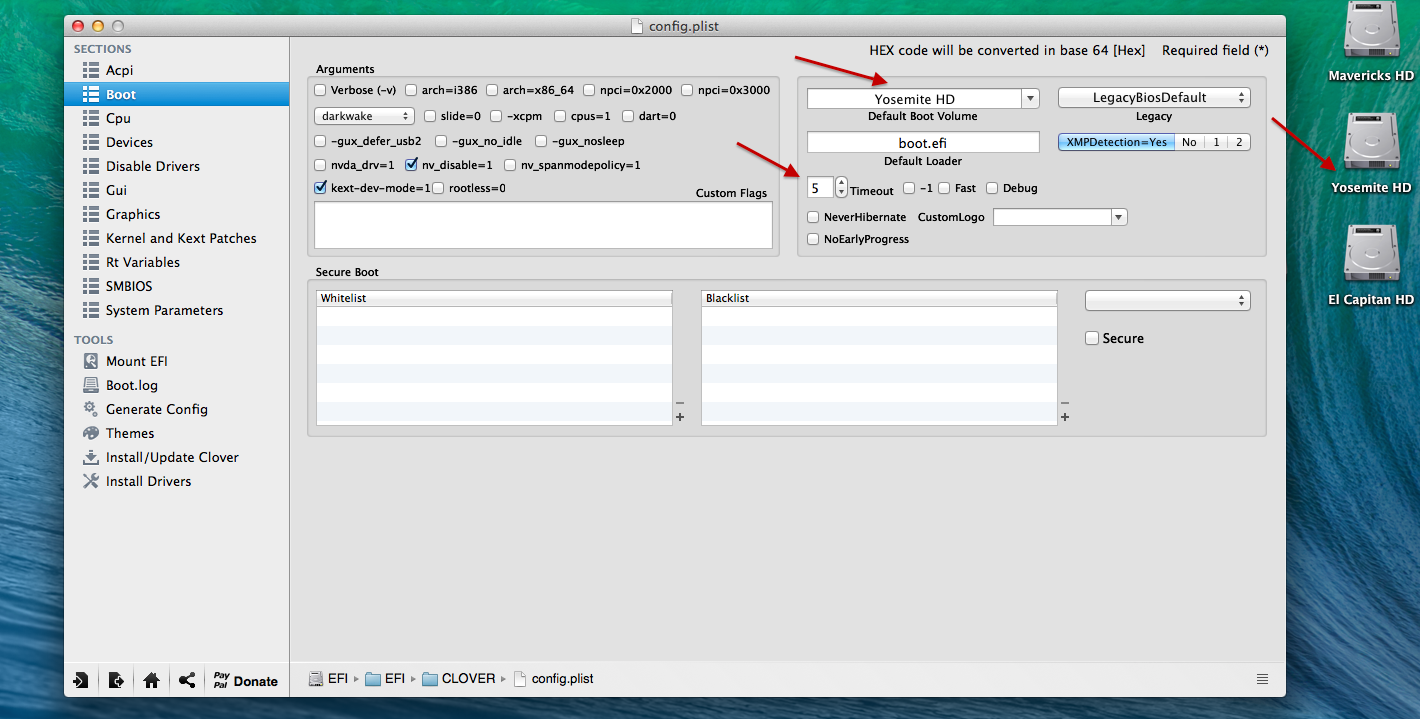
Task: Select XMPDetection segment 1
Action: (x=1216, y=142)
